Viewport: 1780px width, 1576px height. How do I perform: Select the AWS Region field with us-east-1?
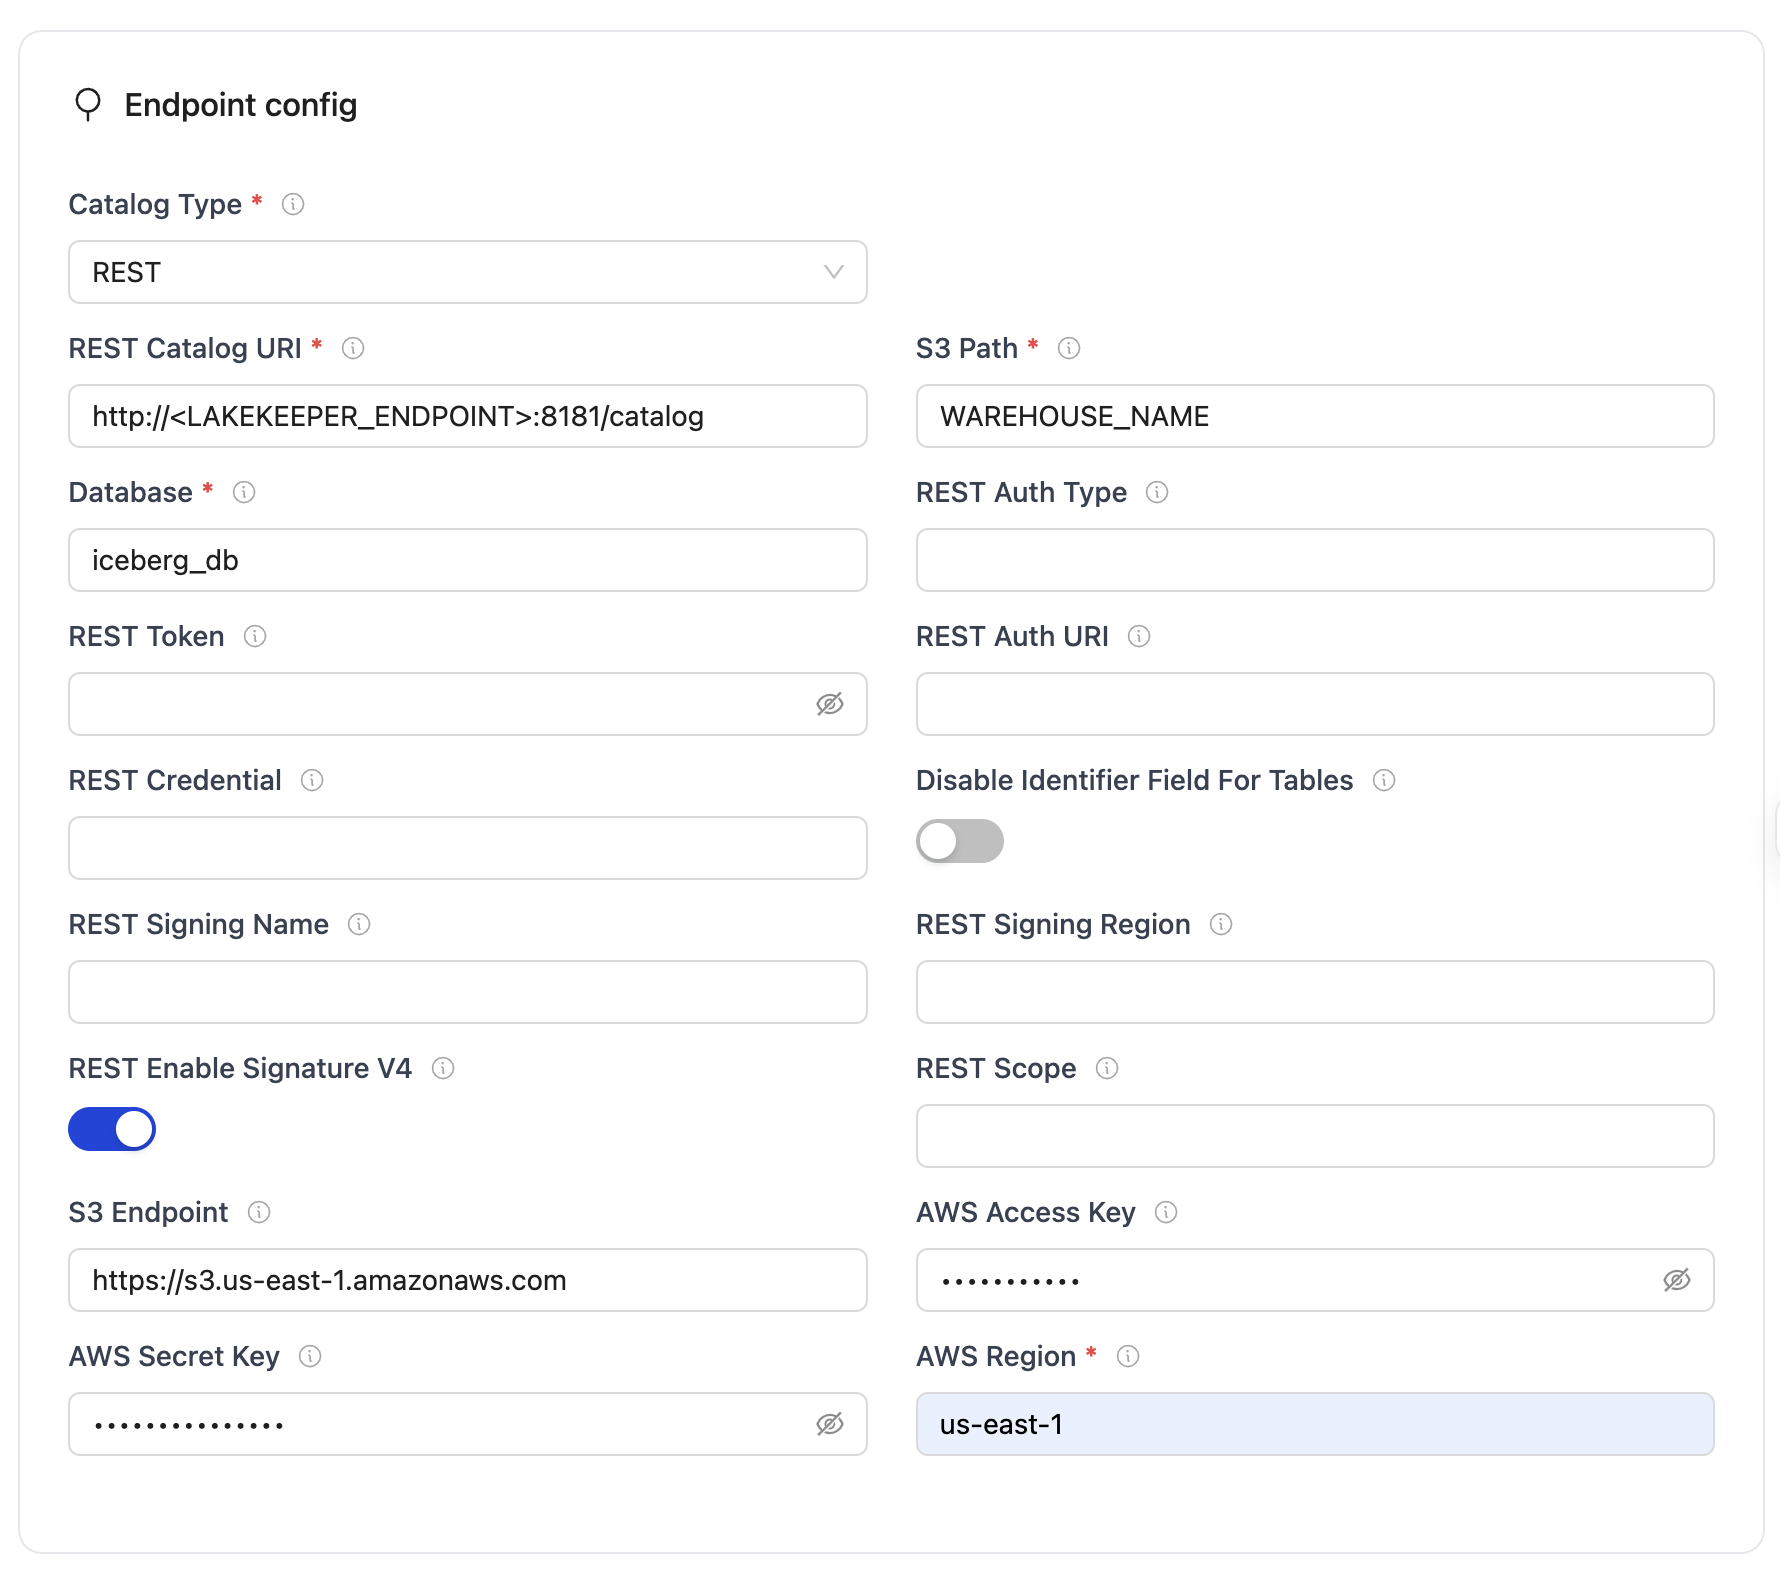coord(1314,1424)
